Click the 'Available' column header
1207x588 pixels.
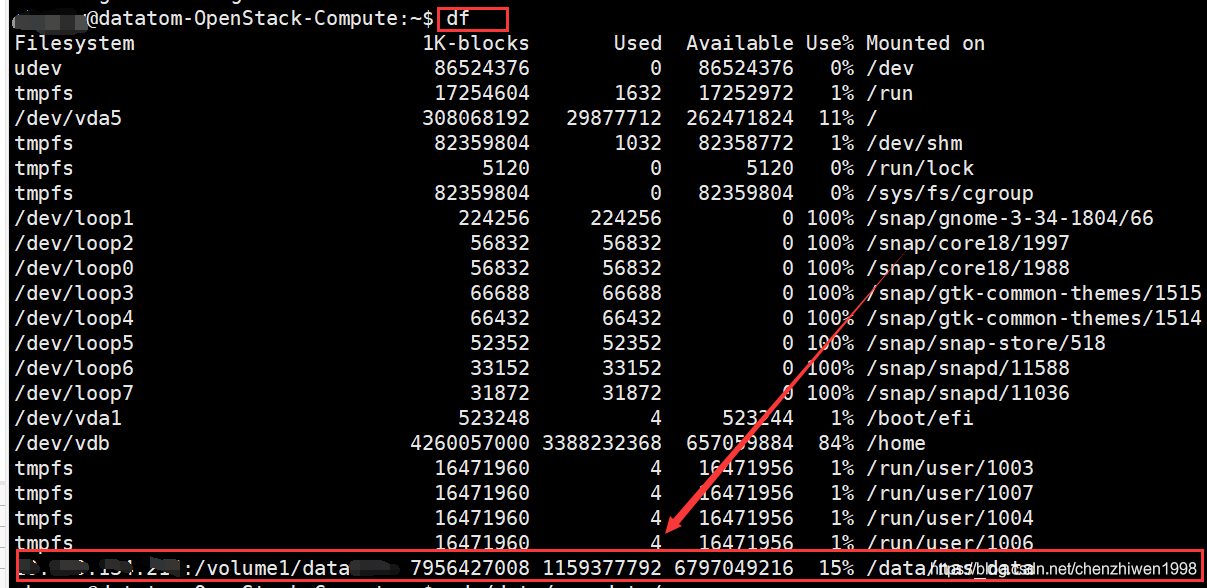[740, 43]
